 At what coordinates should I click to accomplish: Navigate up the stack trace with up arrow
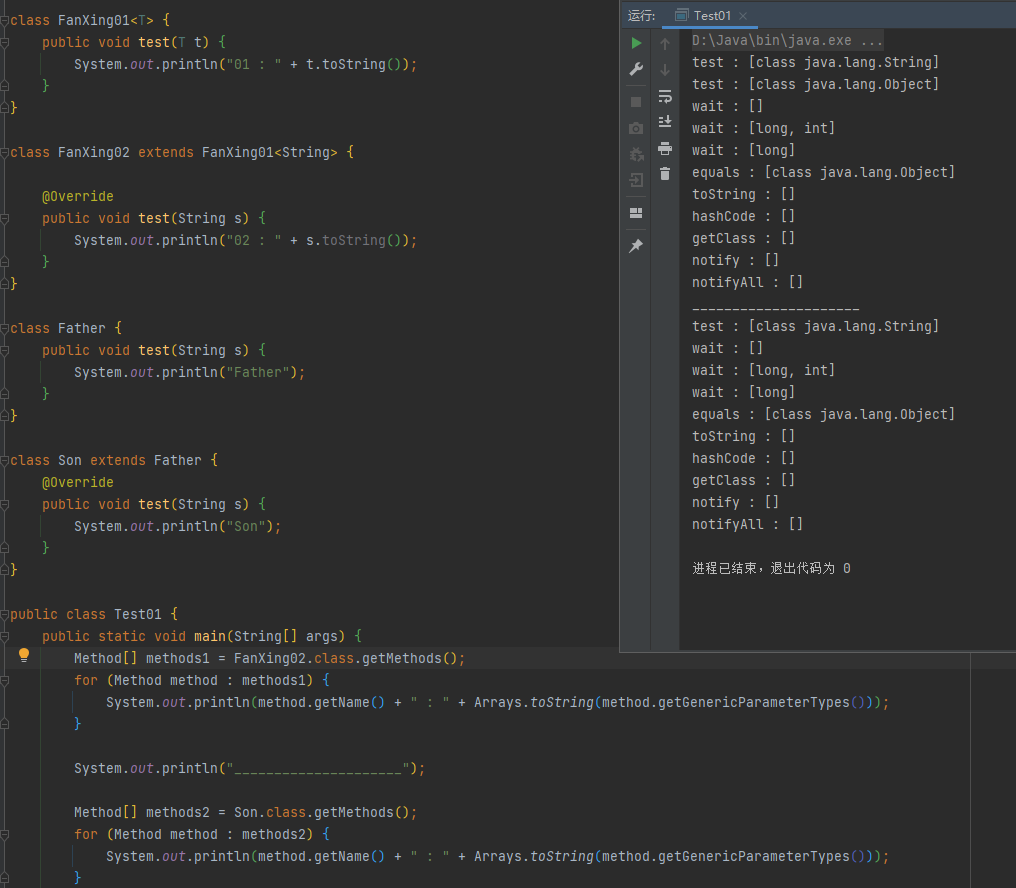tap(665, 43)
